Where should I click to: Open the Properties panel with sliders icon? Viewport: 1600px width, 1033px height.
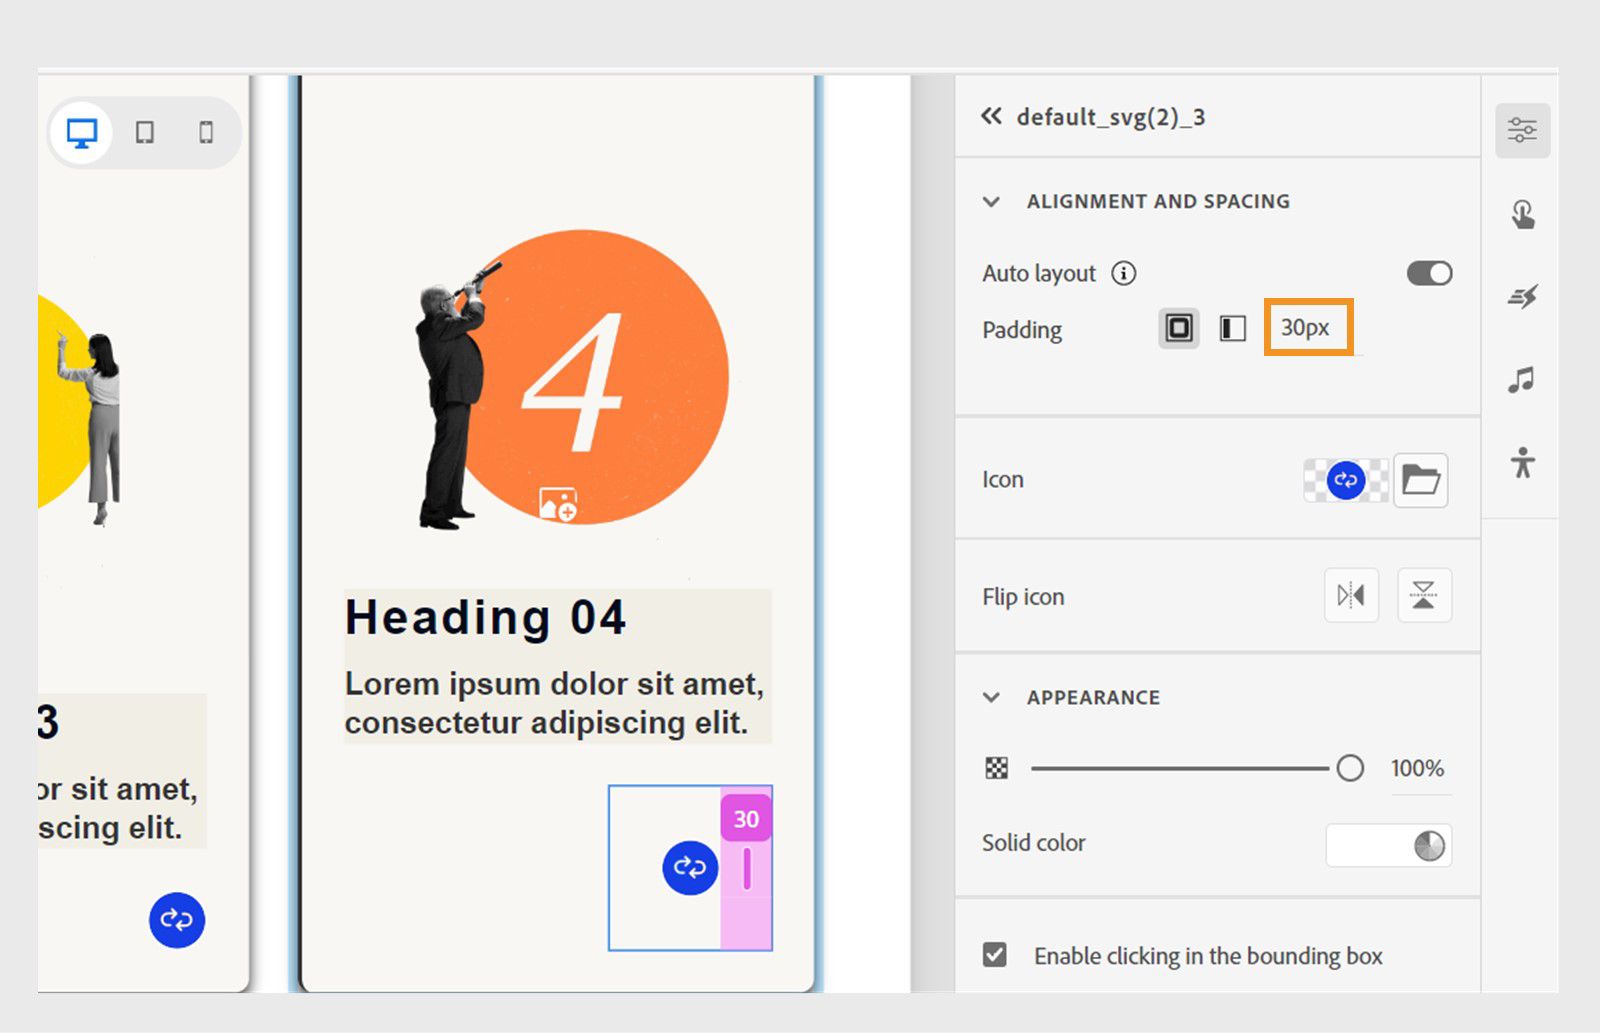[x=1521, y=130]
